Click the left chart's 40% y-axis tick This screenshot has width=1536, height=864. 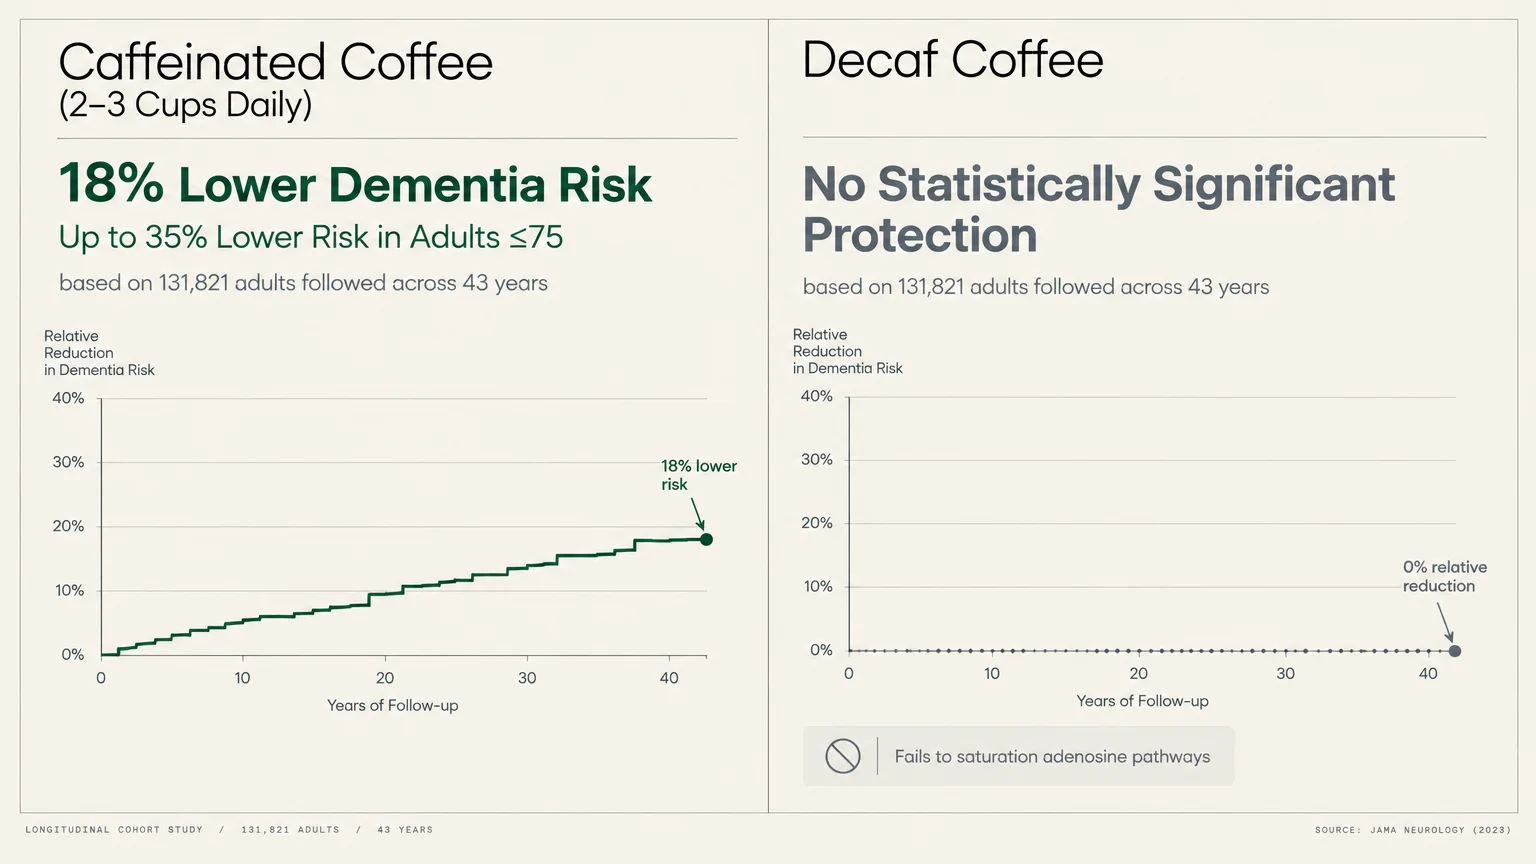68,398
